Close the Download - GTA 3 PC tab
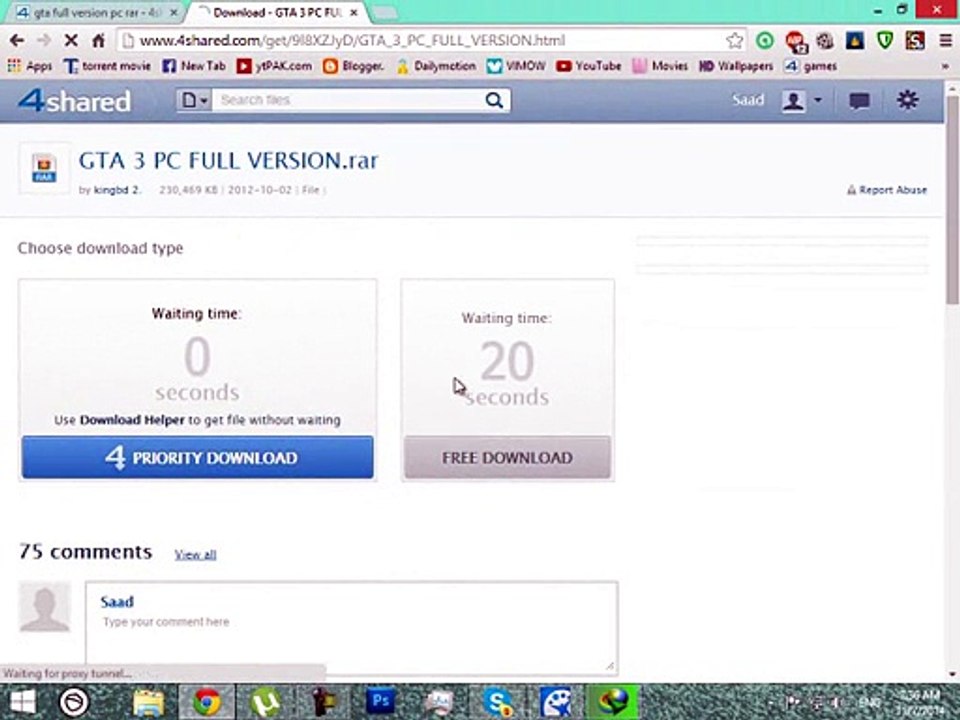This screenshot has width=960, height=720. [353, 12]
